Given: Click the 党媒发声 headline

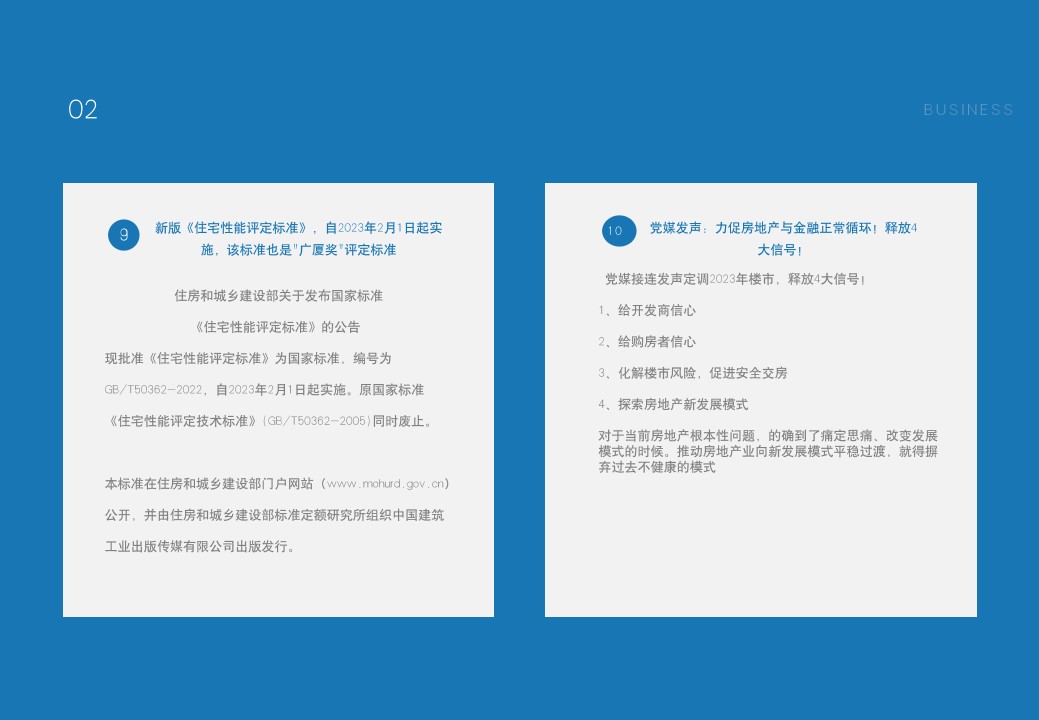Looking at the screenshot, I should [783, 228].
